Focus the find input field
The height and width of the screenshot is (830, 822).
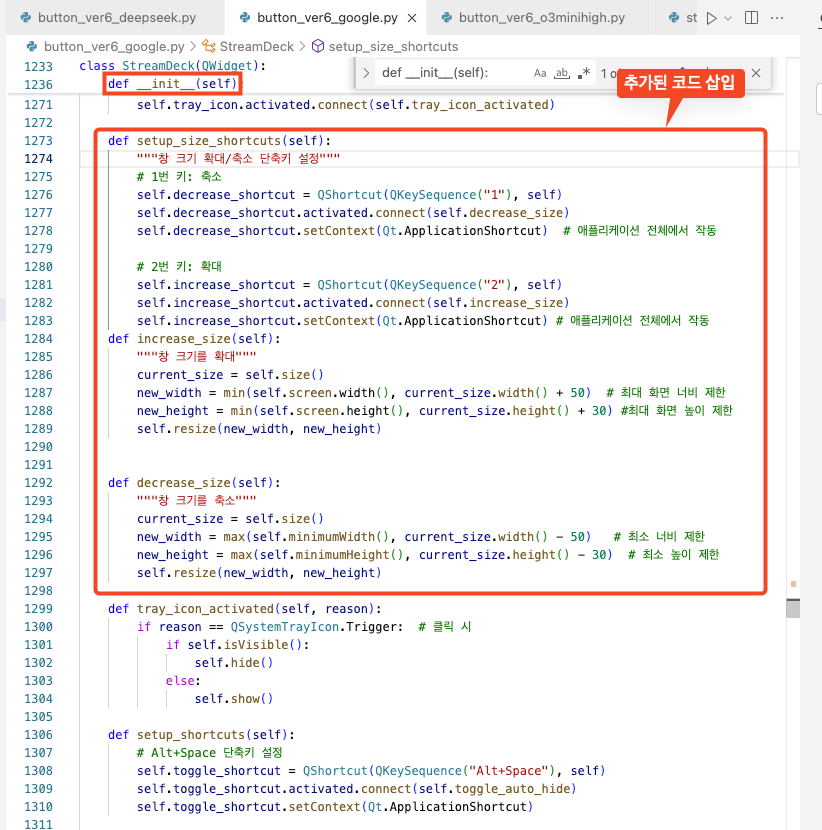(453, 73)
